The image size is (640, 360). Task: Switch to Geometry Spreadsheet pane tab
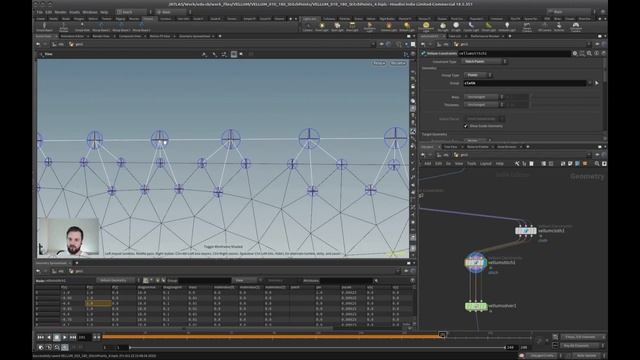(x=194, y=36)
